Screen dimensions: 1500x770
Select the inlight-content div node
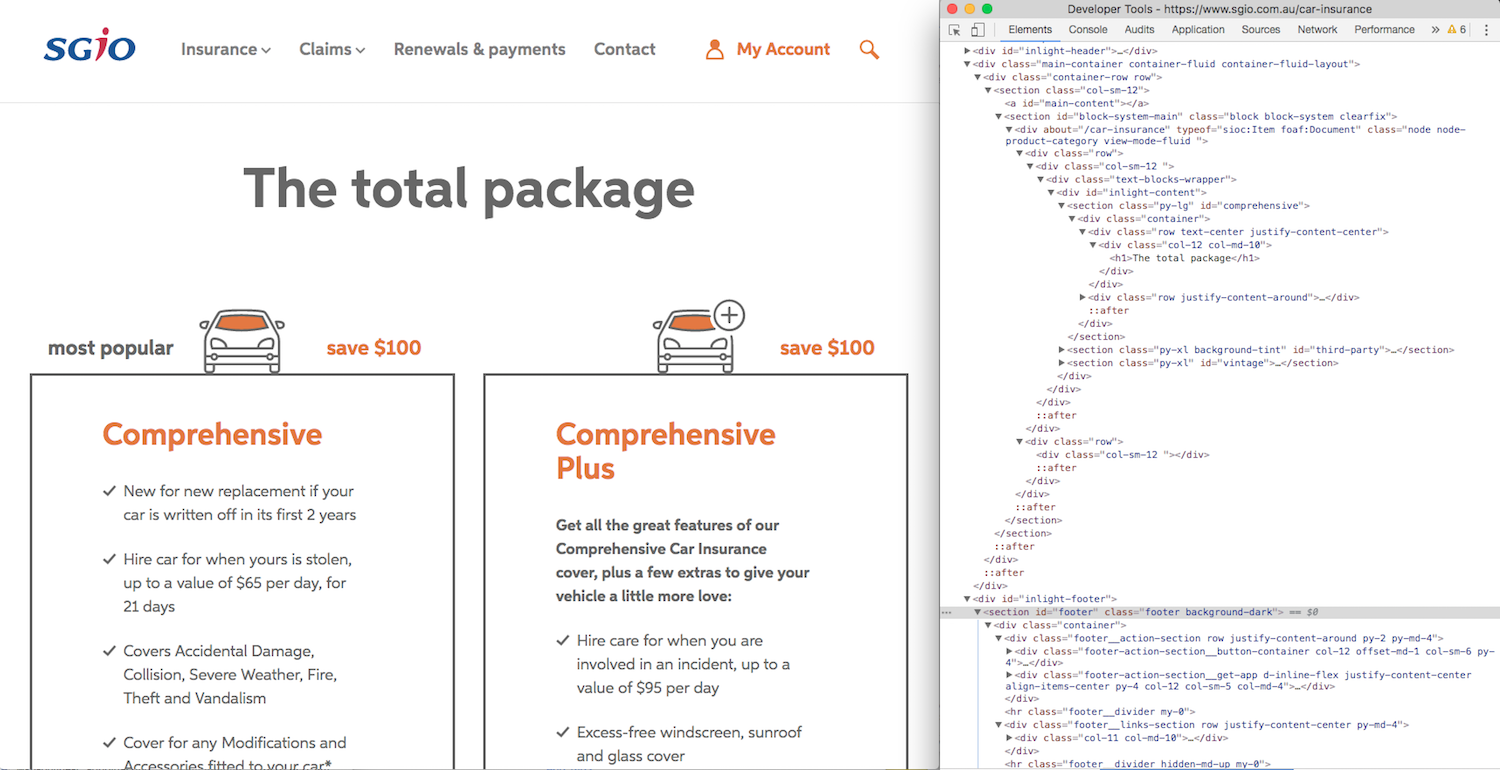point(1132,193)
